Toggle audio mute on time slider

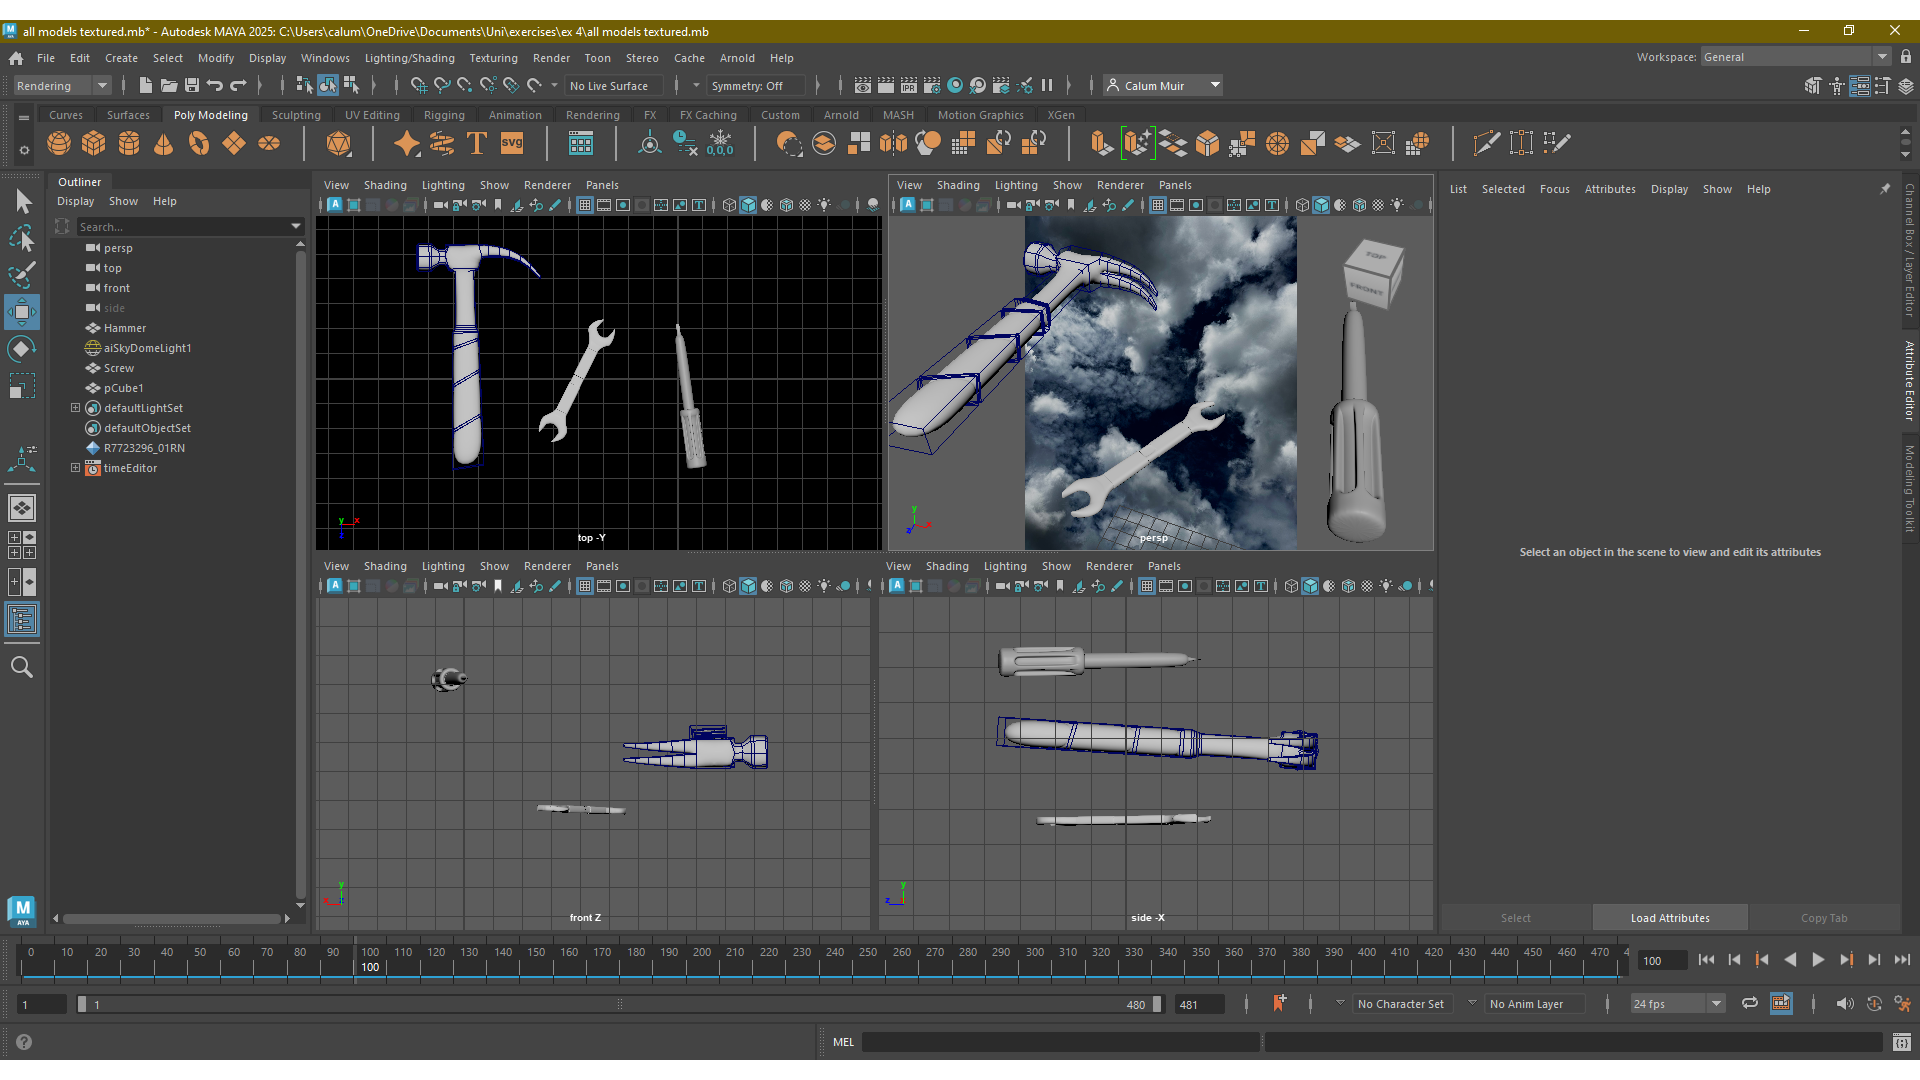(1844, 1004)
